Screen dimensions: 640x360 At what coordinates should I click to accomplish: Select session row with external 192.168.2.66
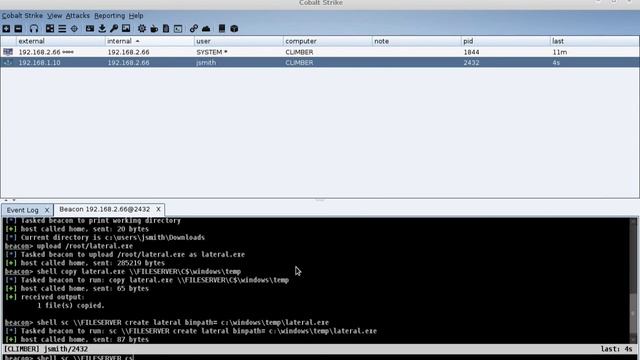click(x=320, y=52)
